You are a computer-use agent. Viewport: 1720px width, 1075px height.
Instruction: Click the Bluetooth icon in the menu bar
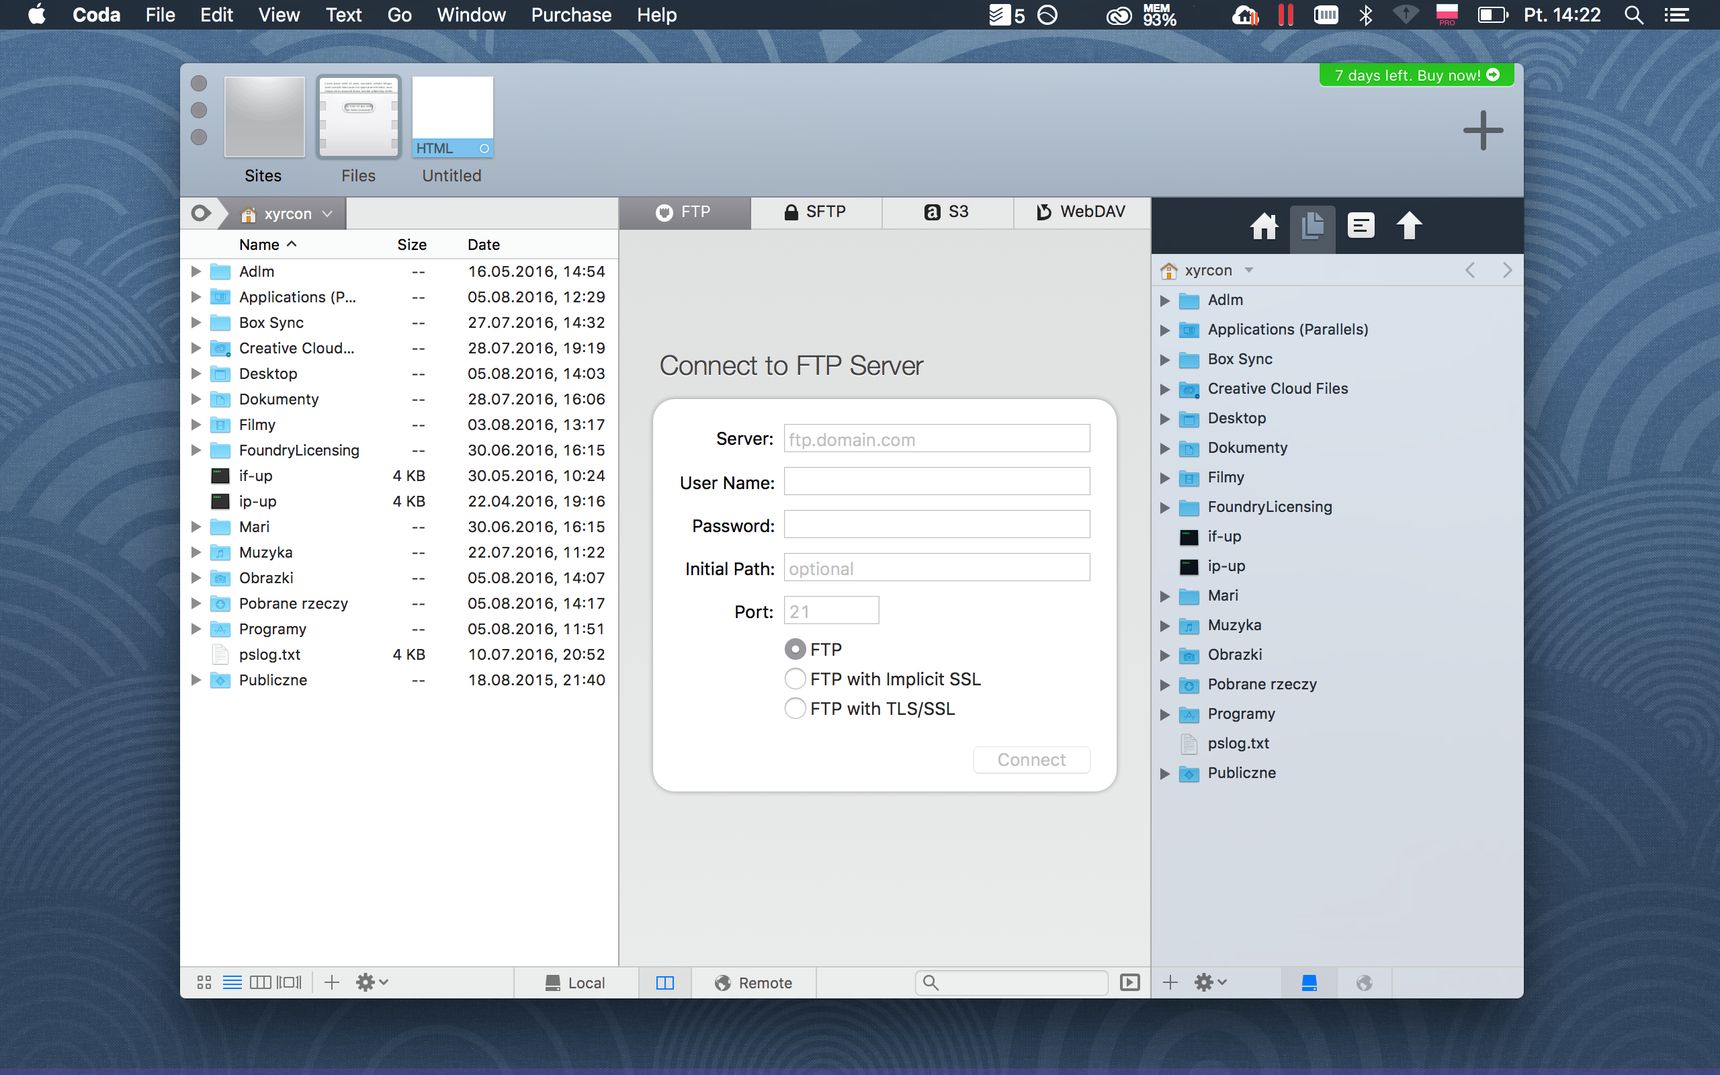click(1366, 15)
